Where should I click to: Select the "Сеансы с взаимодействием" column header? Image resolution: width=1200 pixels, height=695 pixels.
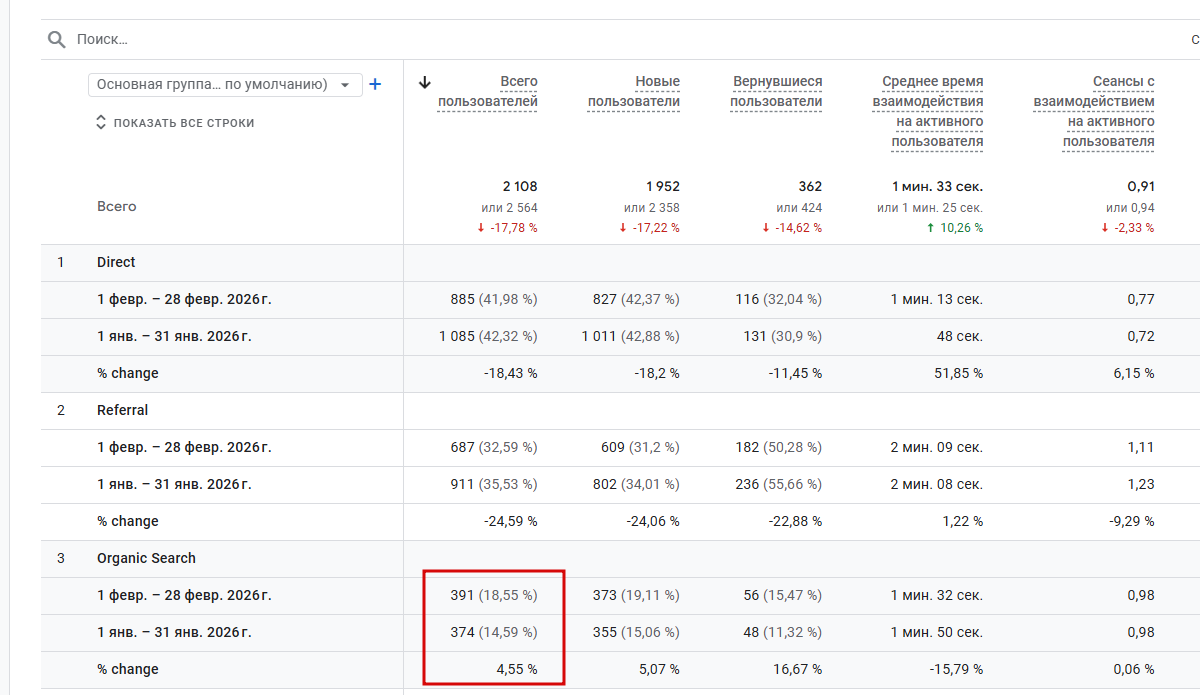[x=1094, y=111]
